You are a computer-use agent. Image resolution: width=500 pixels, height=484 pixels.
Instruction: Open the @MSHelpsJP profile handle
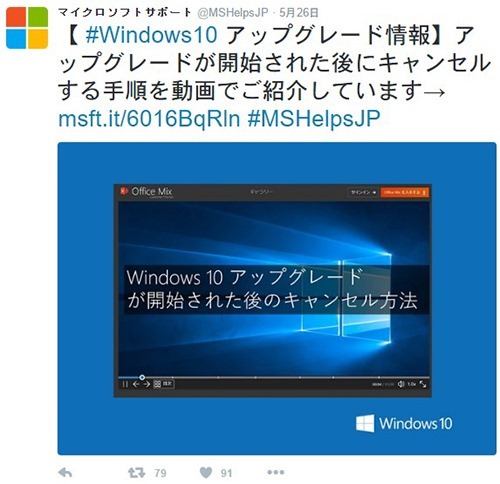coord(233,13)
